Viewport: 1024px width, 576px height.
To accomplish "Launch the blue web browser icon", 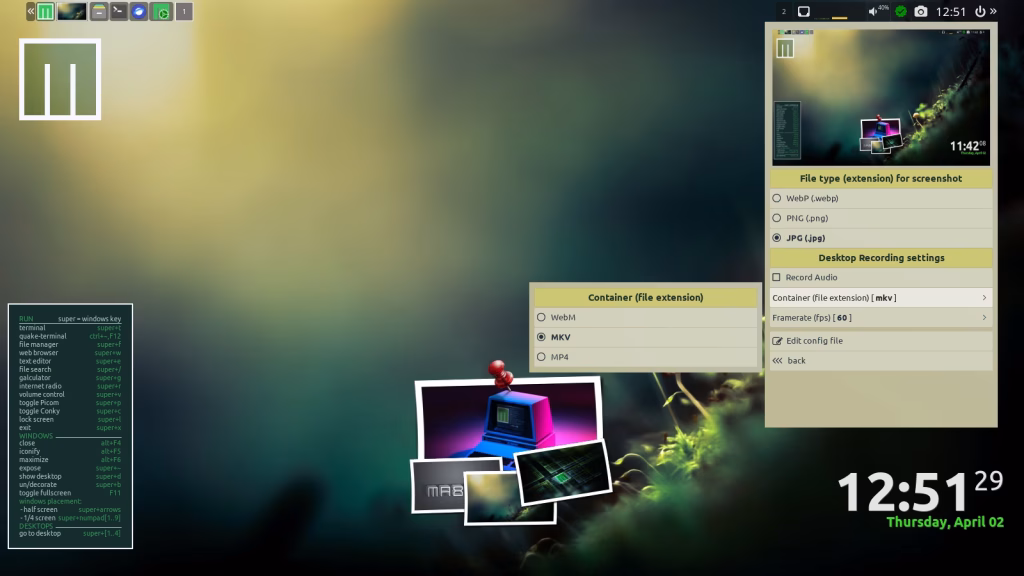I will click(139, 12).
